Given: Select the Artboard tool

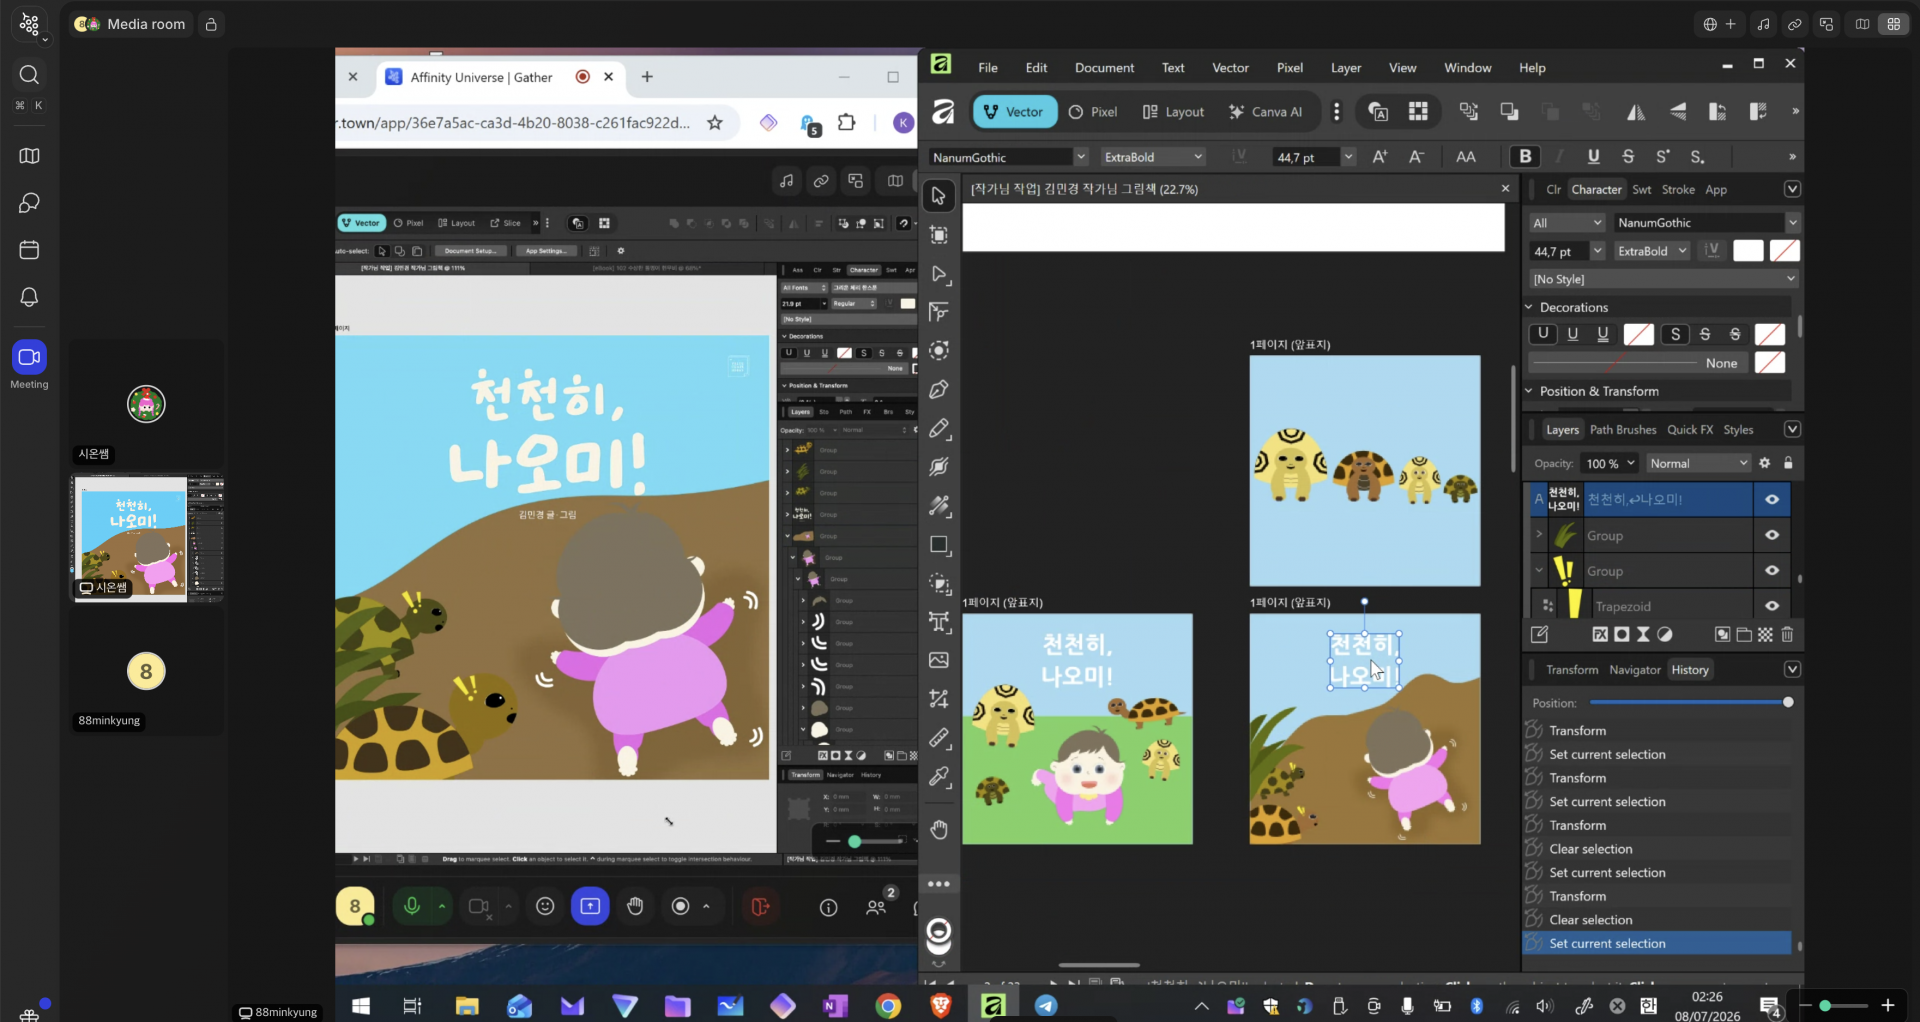Looking at the screenshot, I should [x=938, y=235].
